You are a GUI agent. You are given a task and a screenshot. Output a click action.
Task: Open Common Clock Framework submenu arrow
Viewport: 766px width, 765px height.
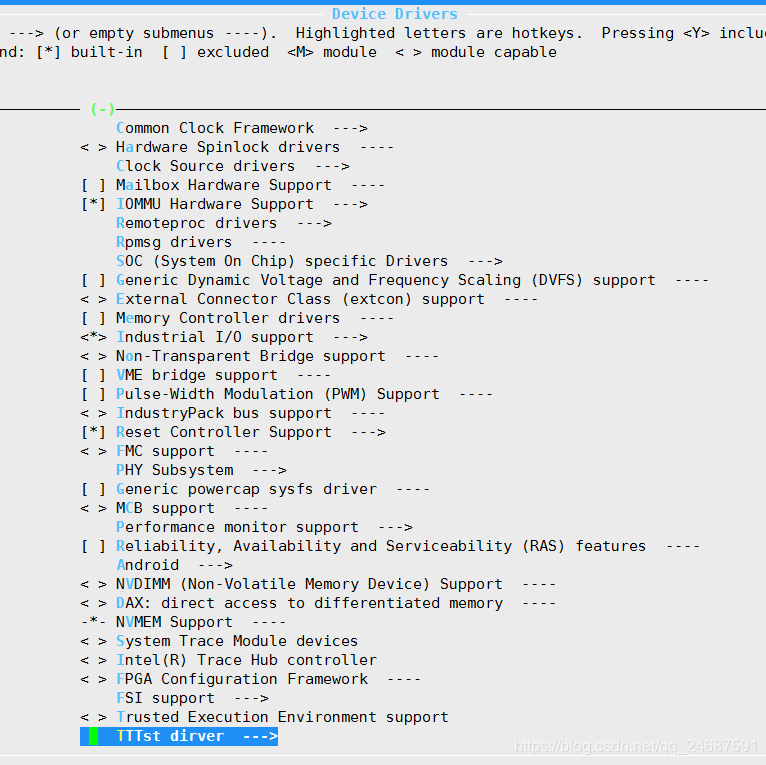pos(350,128)
